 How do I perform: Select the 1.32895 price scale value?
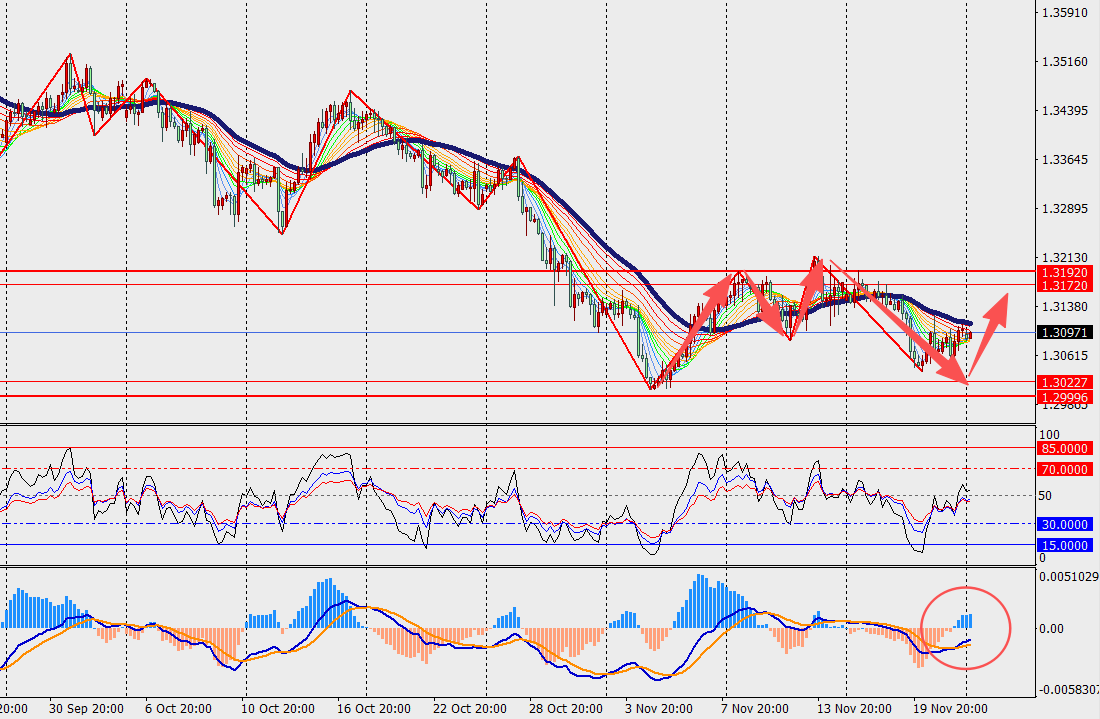[1064, 208]
